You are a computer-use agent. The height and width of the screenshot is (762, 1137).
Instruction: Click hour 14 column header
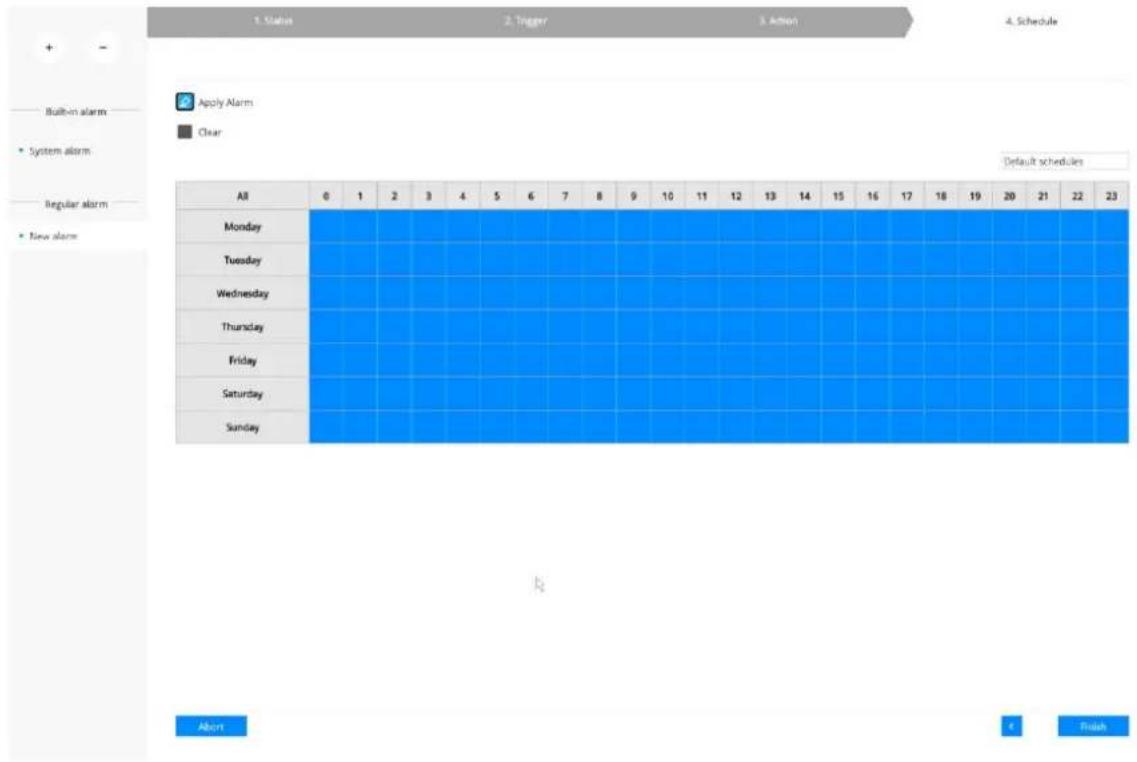pos(804,196)
